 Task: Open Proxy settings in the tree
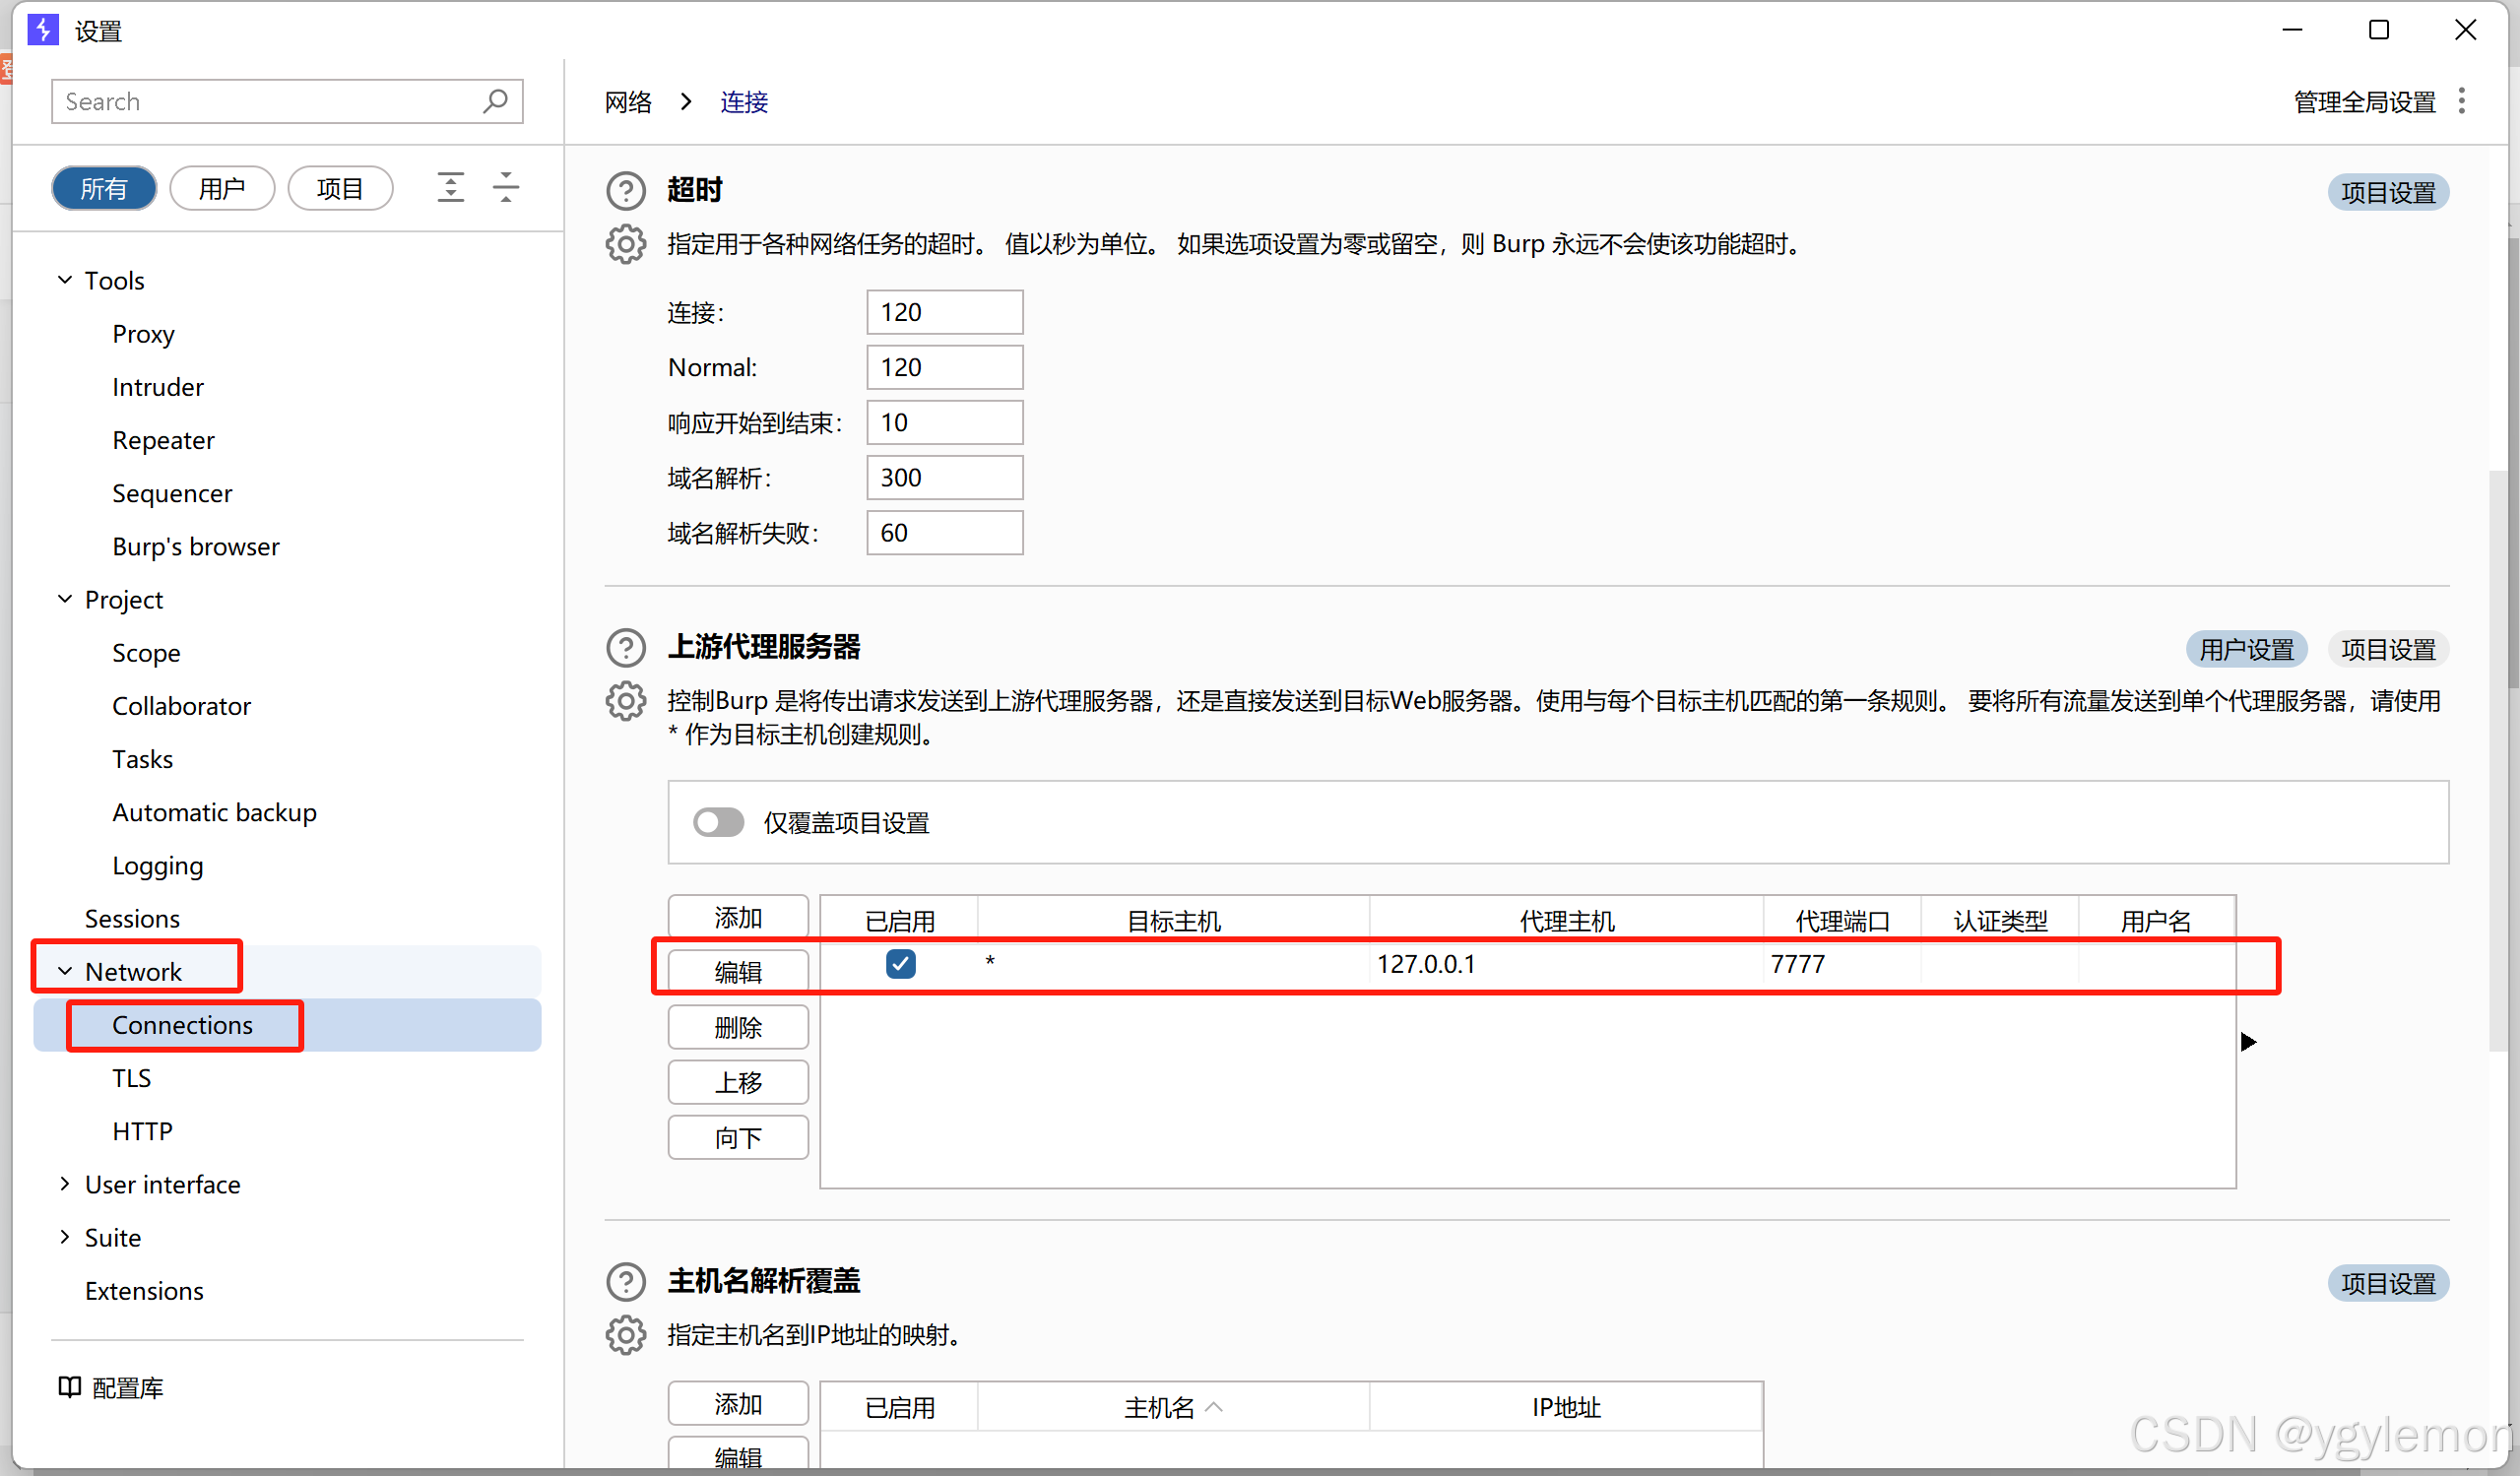pyautogui.click(x=143, y=334)
